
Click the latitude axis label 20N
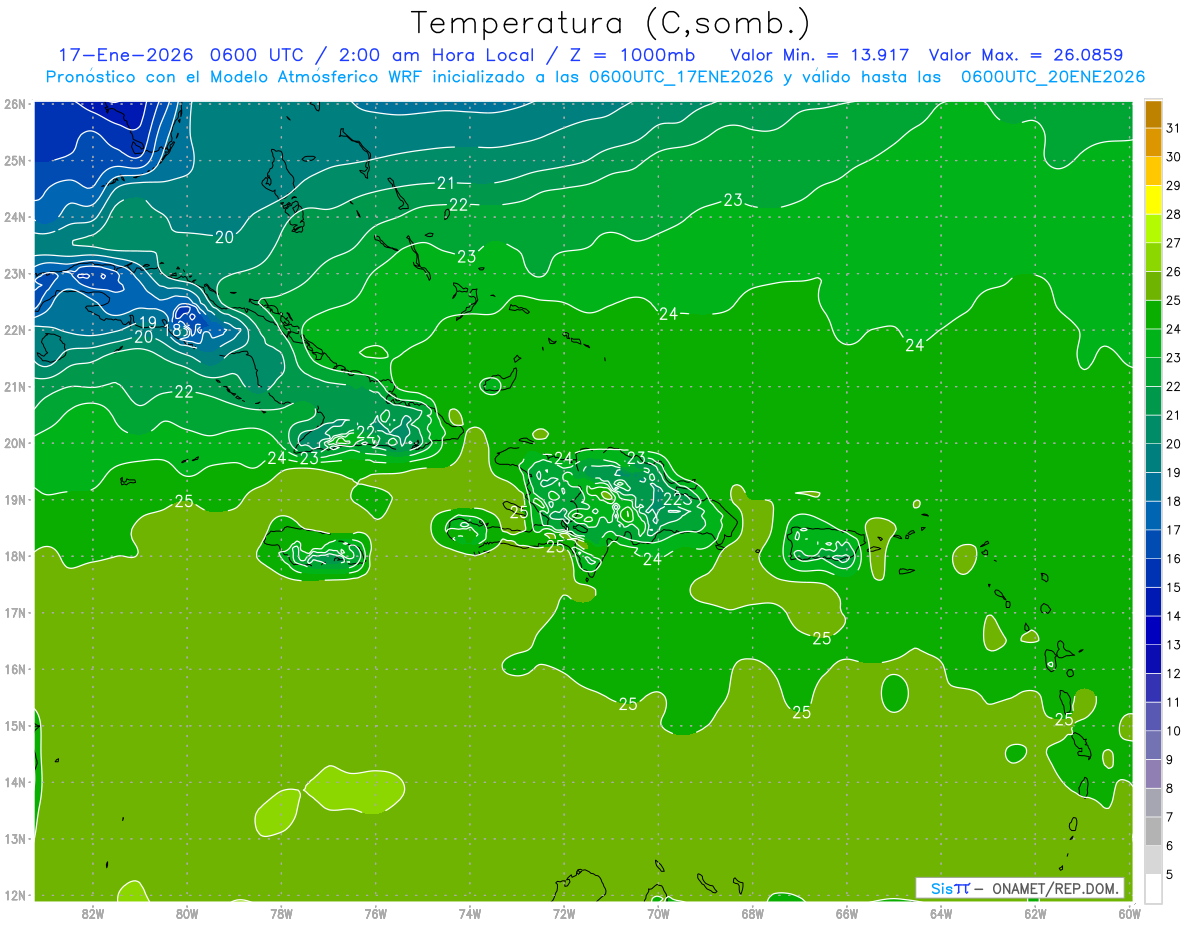(15, 443)
